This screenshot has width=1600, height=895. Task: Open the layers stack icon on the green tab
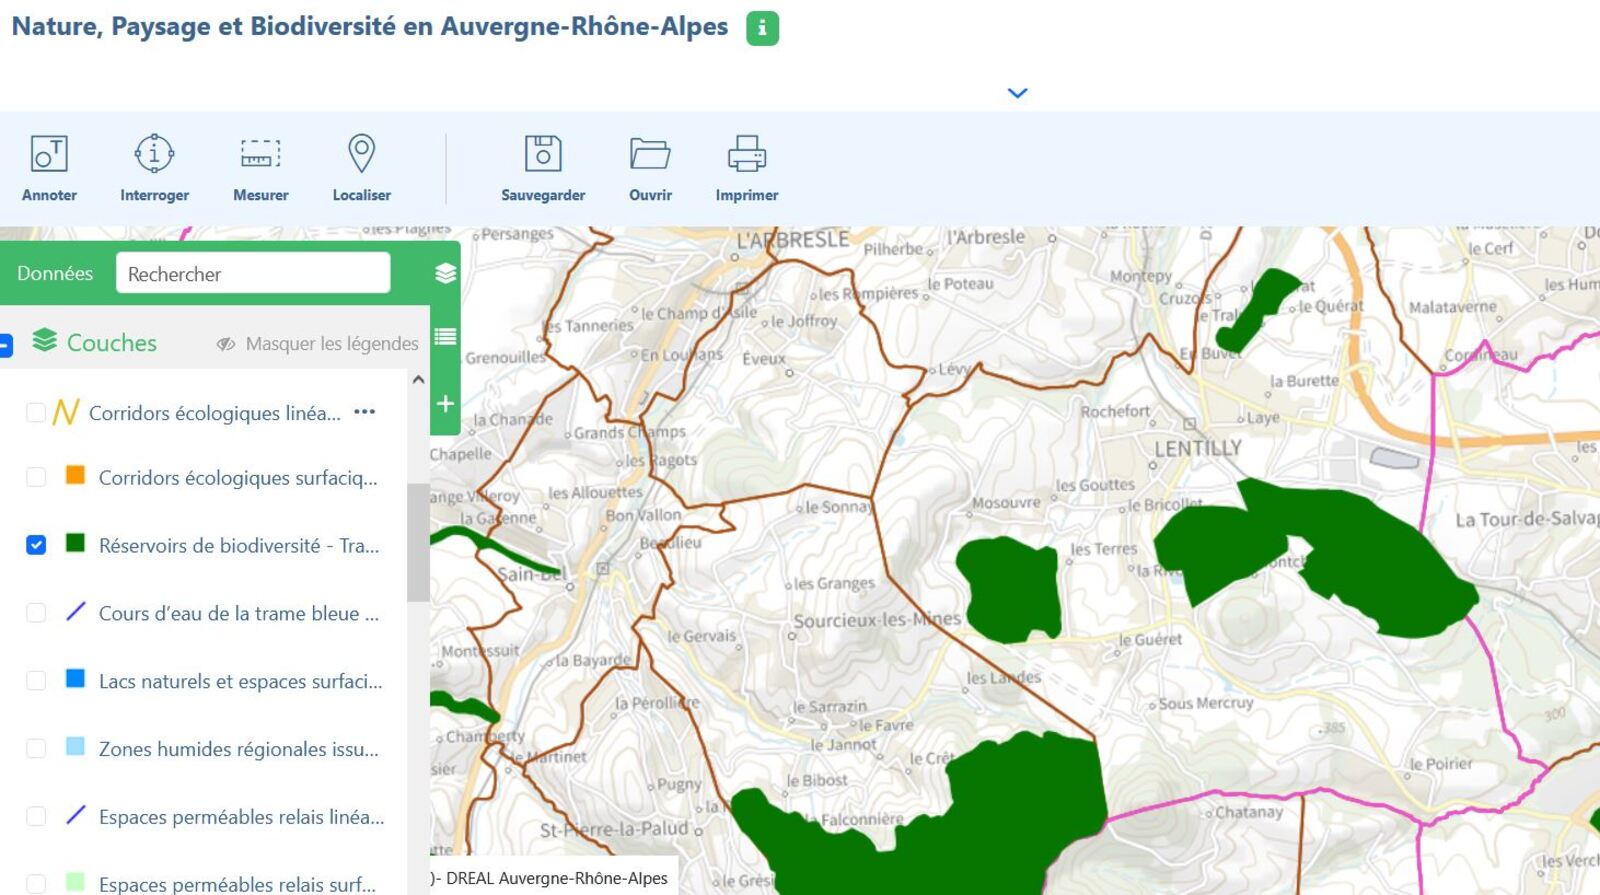tap(446, 273)
